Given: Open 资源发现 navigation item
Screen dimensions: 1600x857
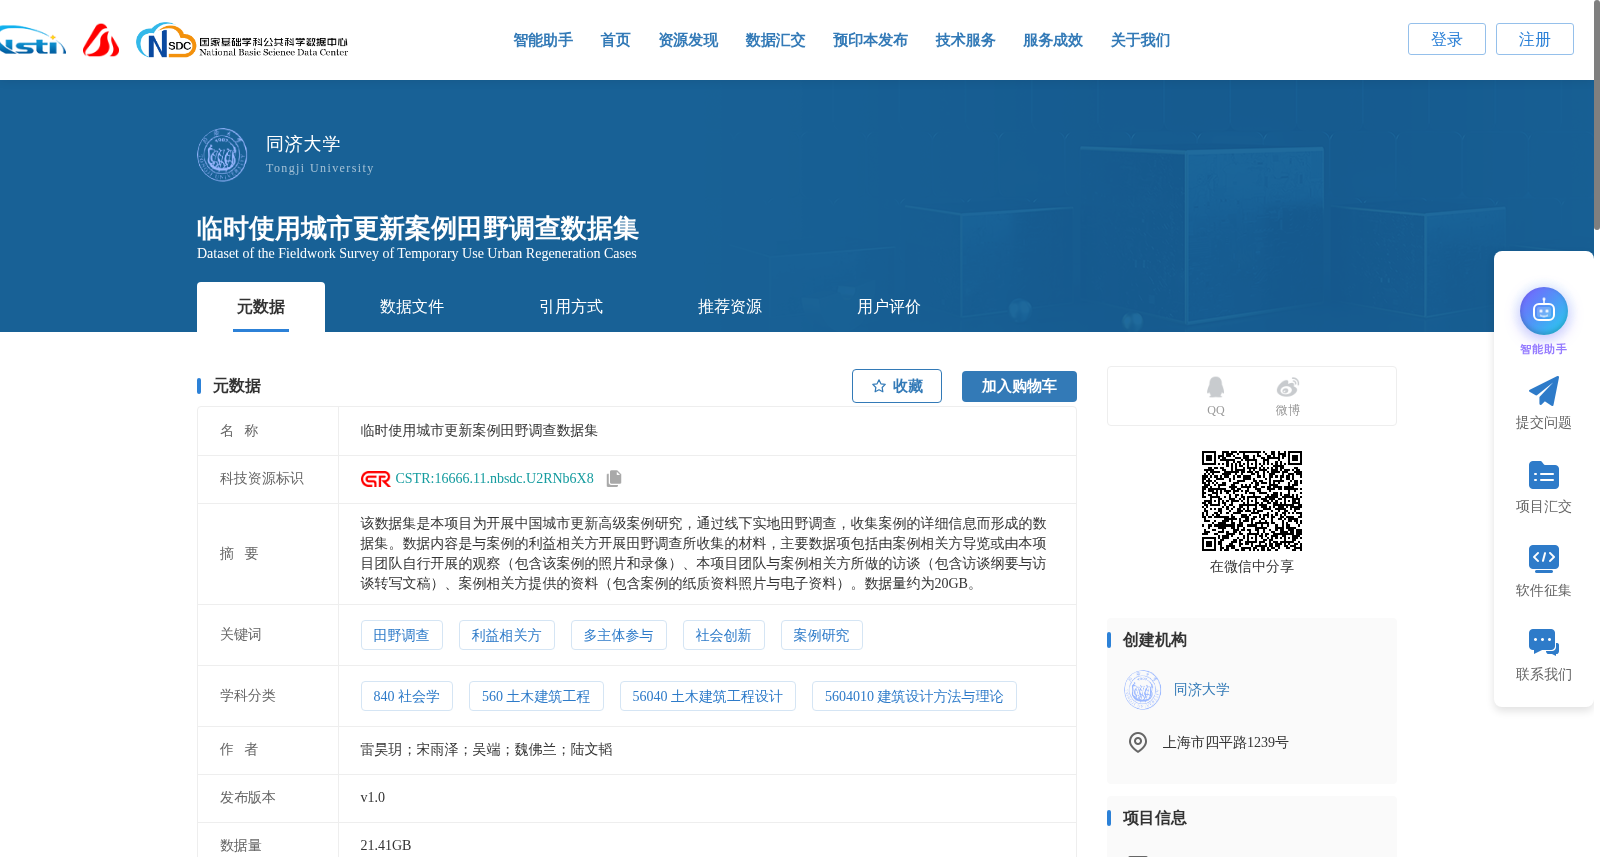Looking at the screenshot, I should coord(688,40).
